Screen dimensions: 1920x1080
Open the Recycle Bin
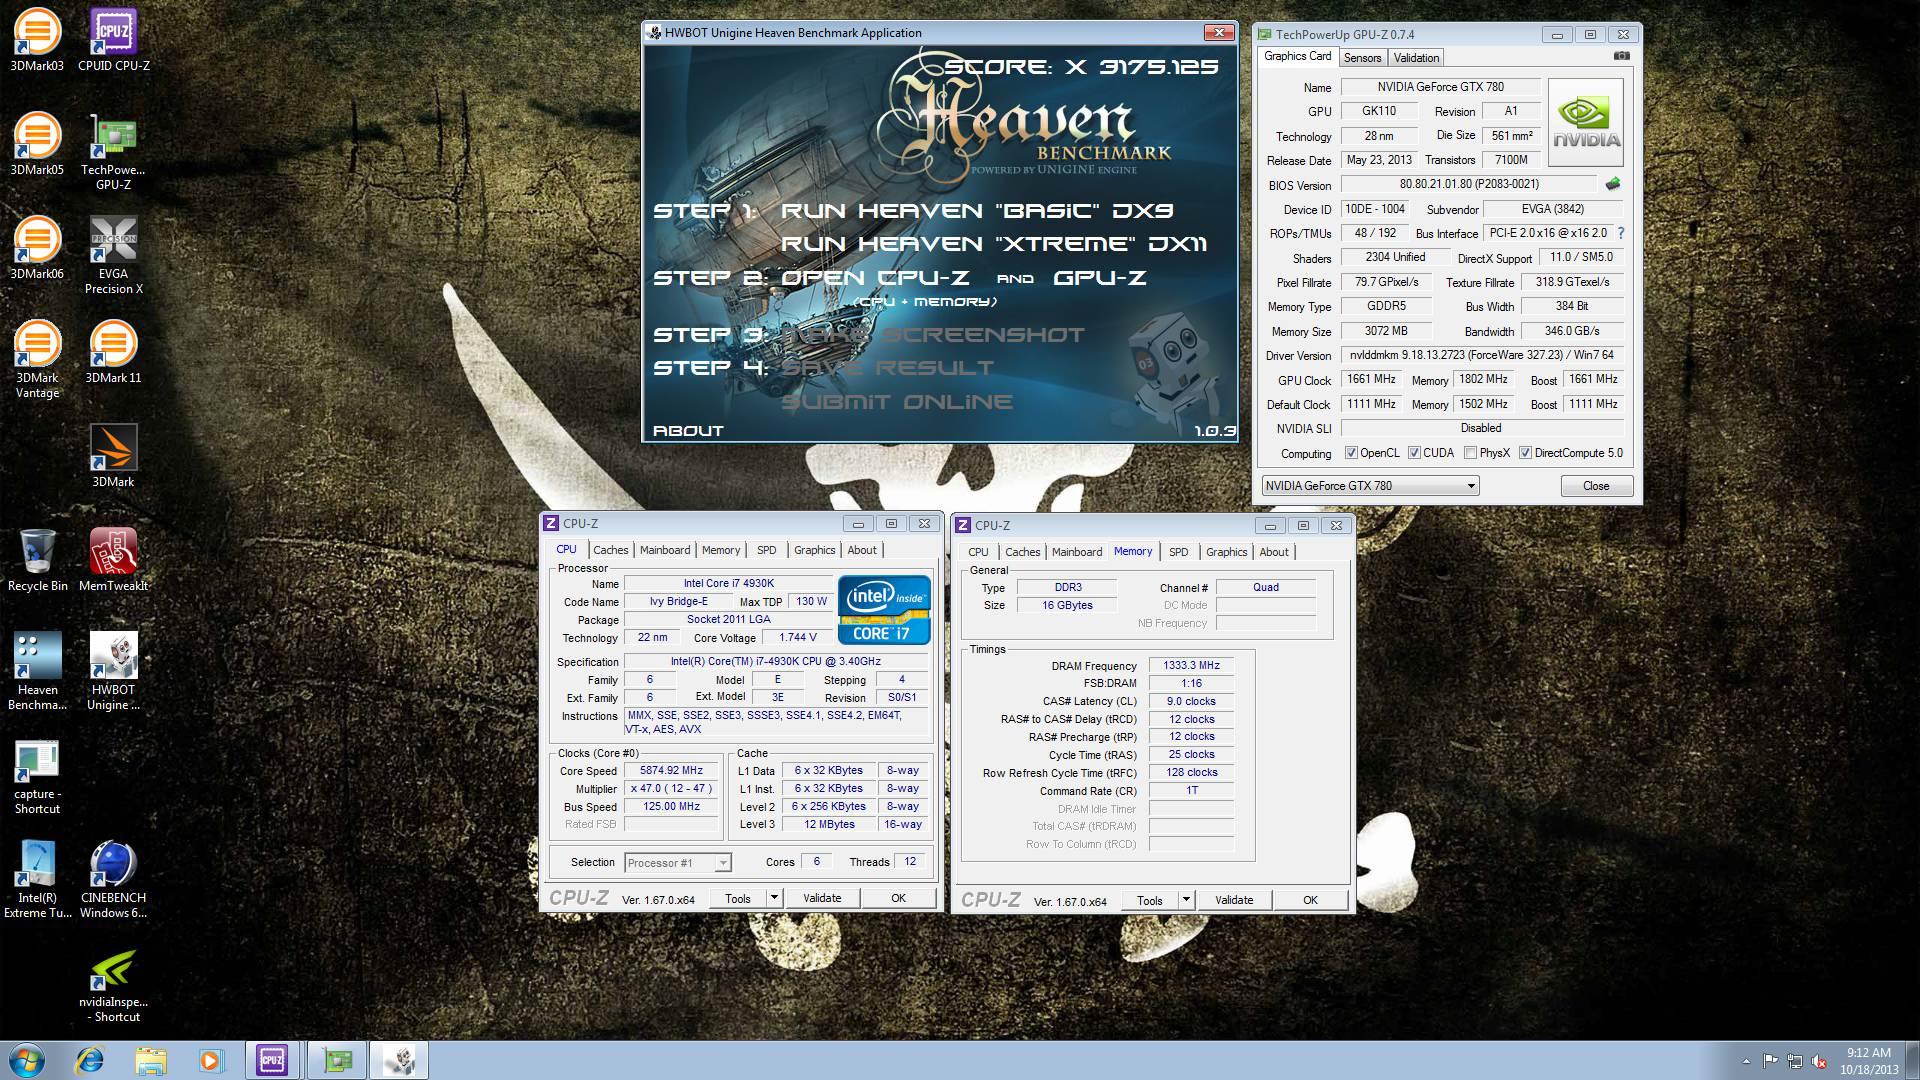click(37, 560)
